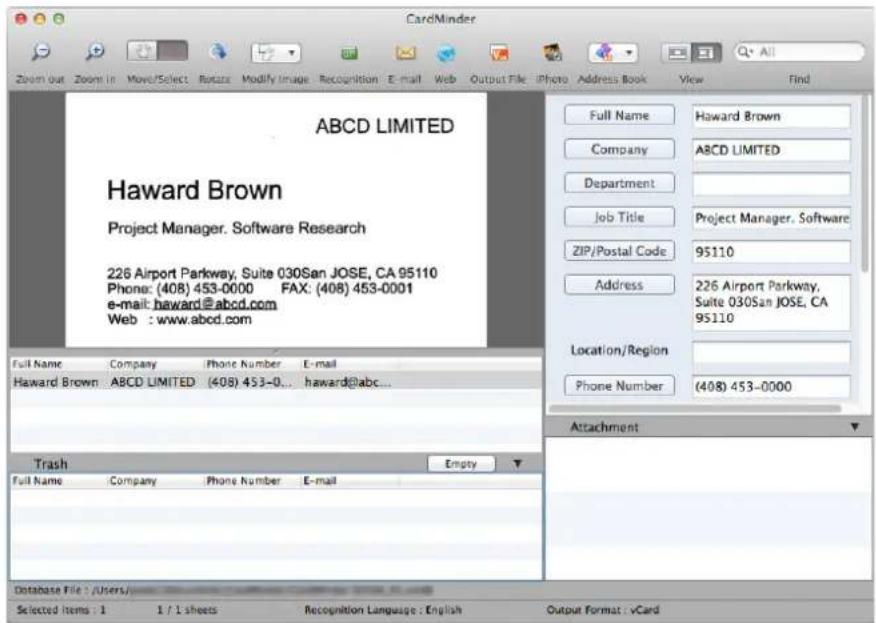Sort Trash list by E-mail header
The height and width of the screenshot is (623, 876).
click(x=320, y=481)
